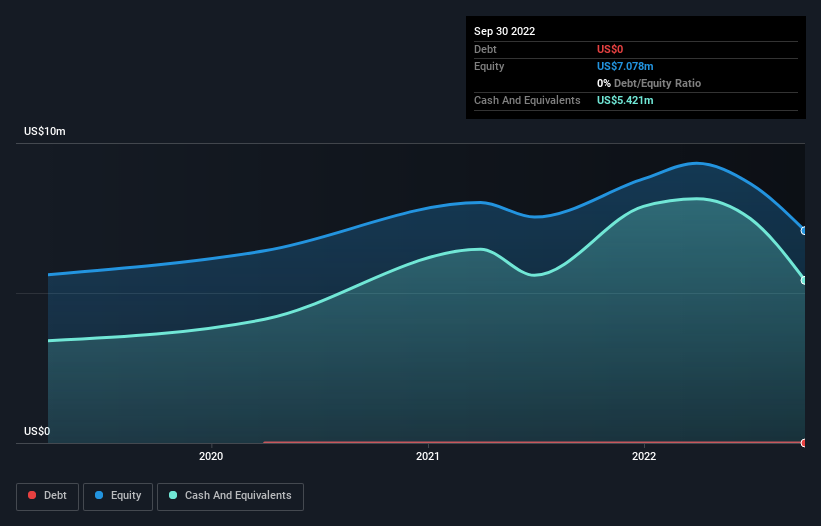Click the 2022 x-axis label
The height and width of the screenshot is (526, 821).
(x=644, y=456)
